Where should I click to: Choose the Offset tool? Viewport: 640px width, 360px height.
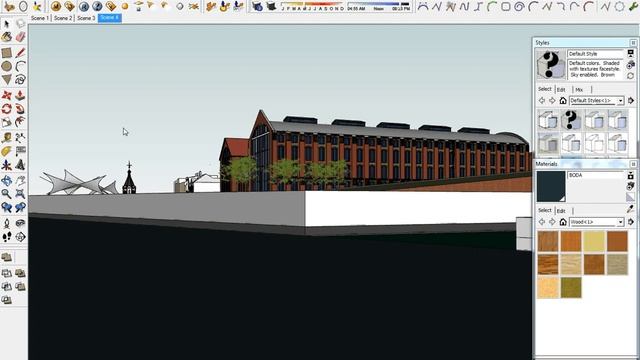(20, 122)
